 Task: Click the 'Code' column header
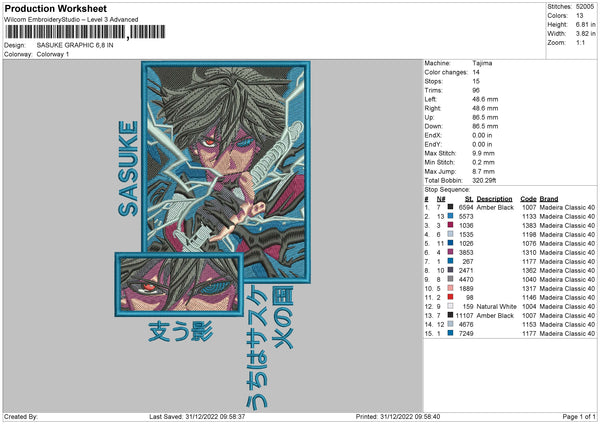(x=528, y=199)
